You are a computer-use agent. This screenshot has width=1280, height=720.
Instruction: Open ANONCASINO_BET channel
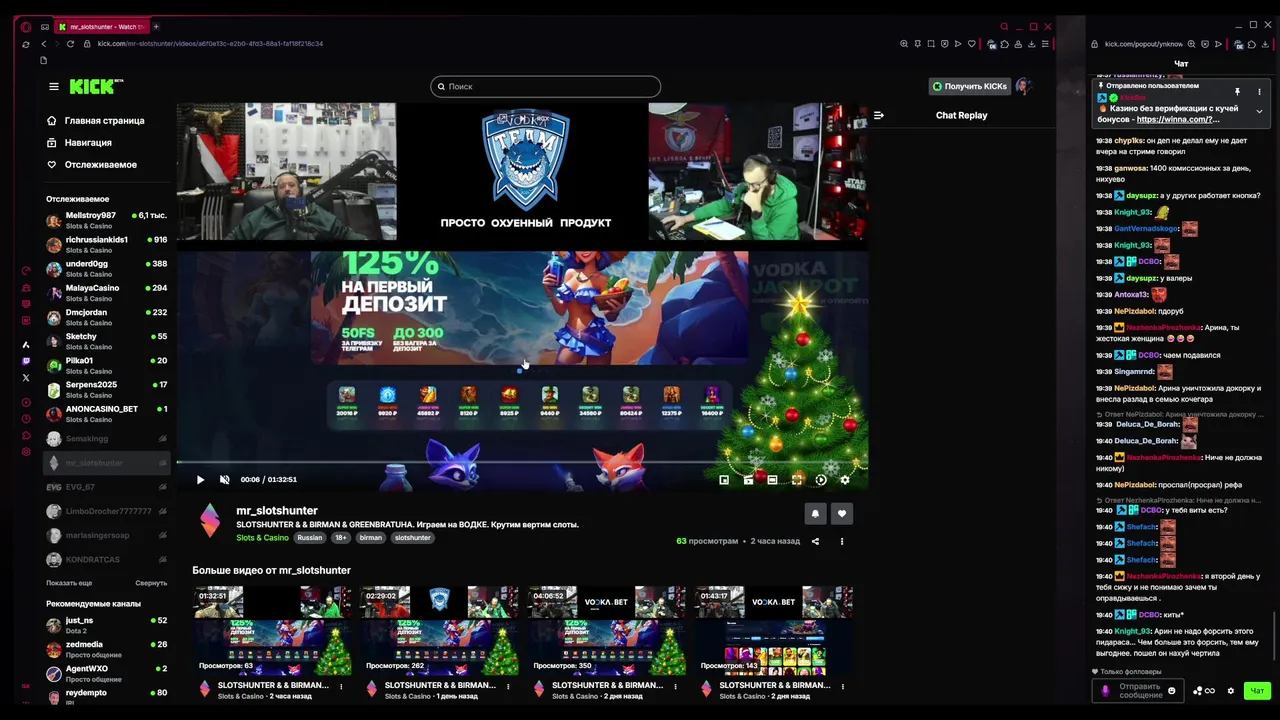point(107,413)
